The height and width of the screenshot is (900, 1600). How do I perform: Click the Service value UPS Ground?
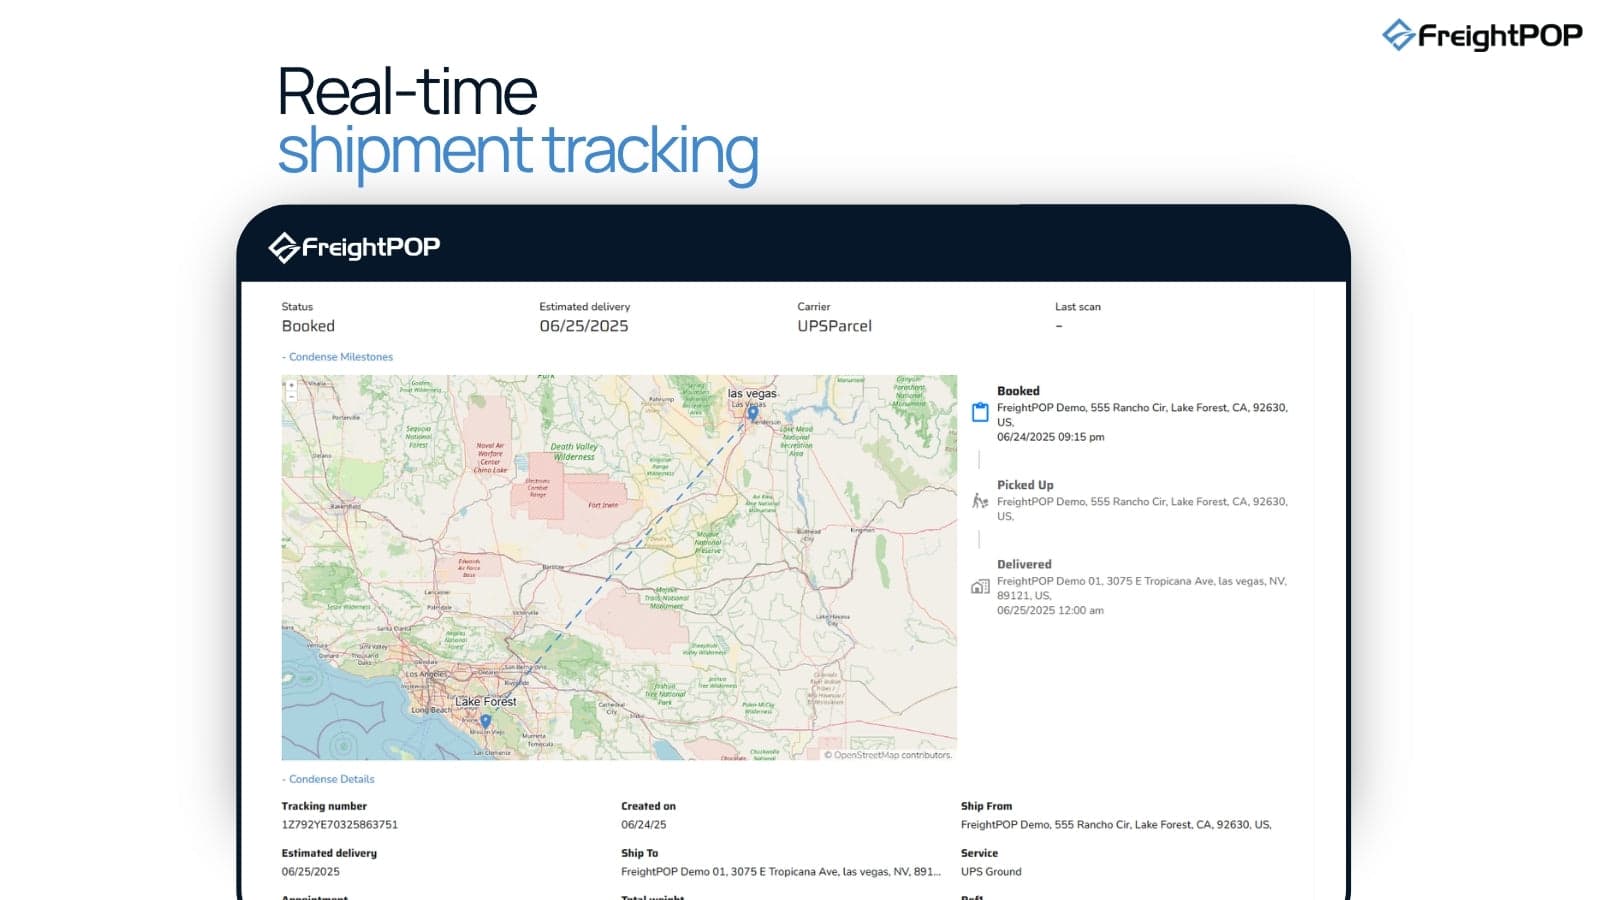tap(991, 872)
